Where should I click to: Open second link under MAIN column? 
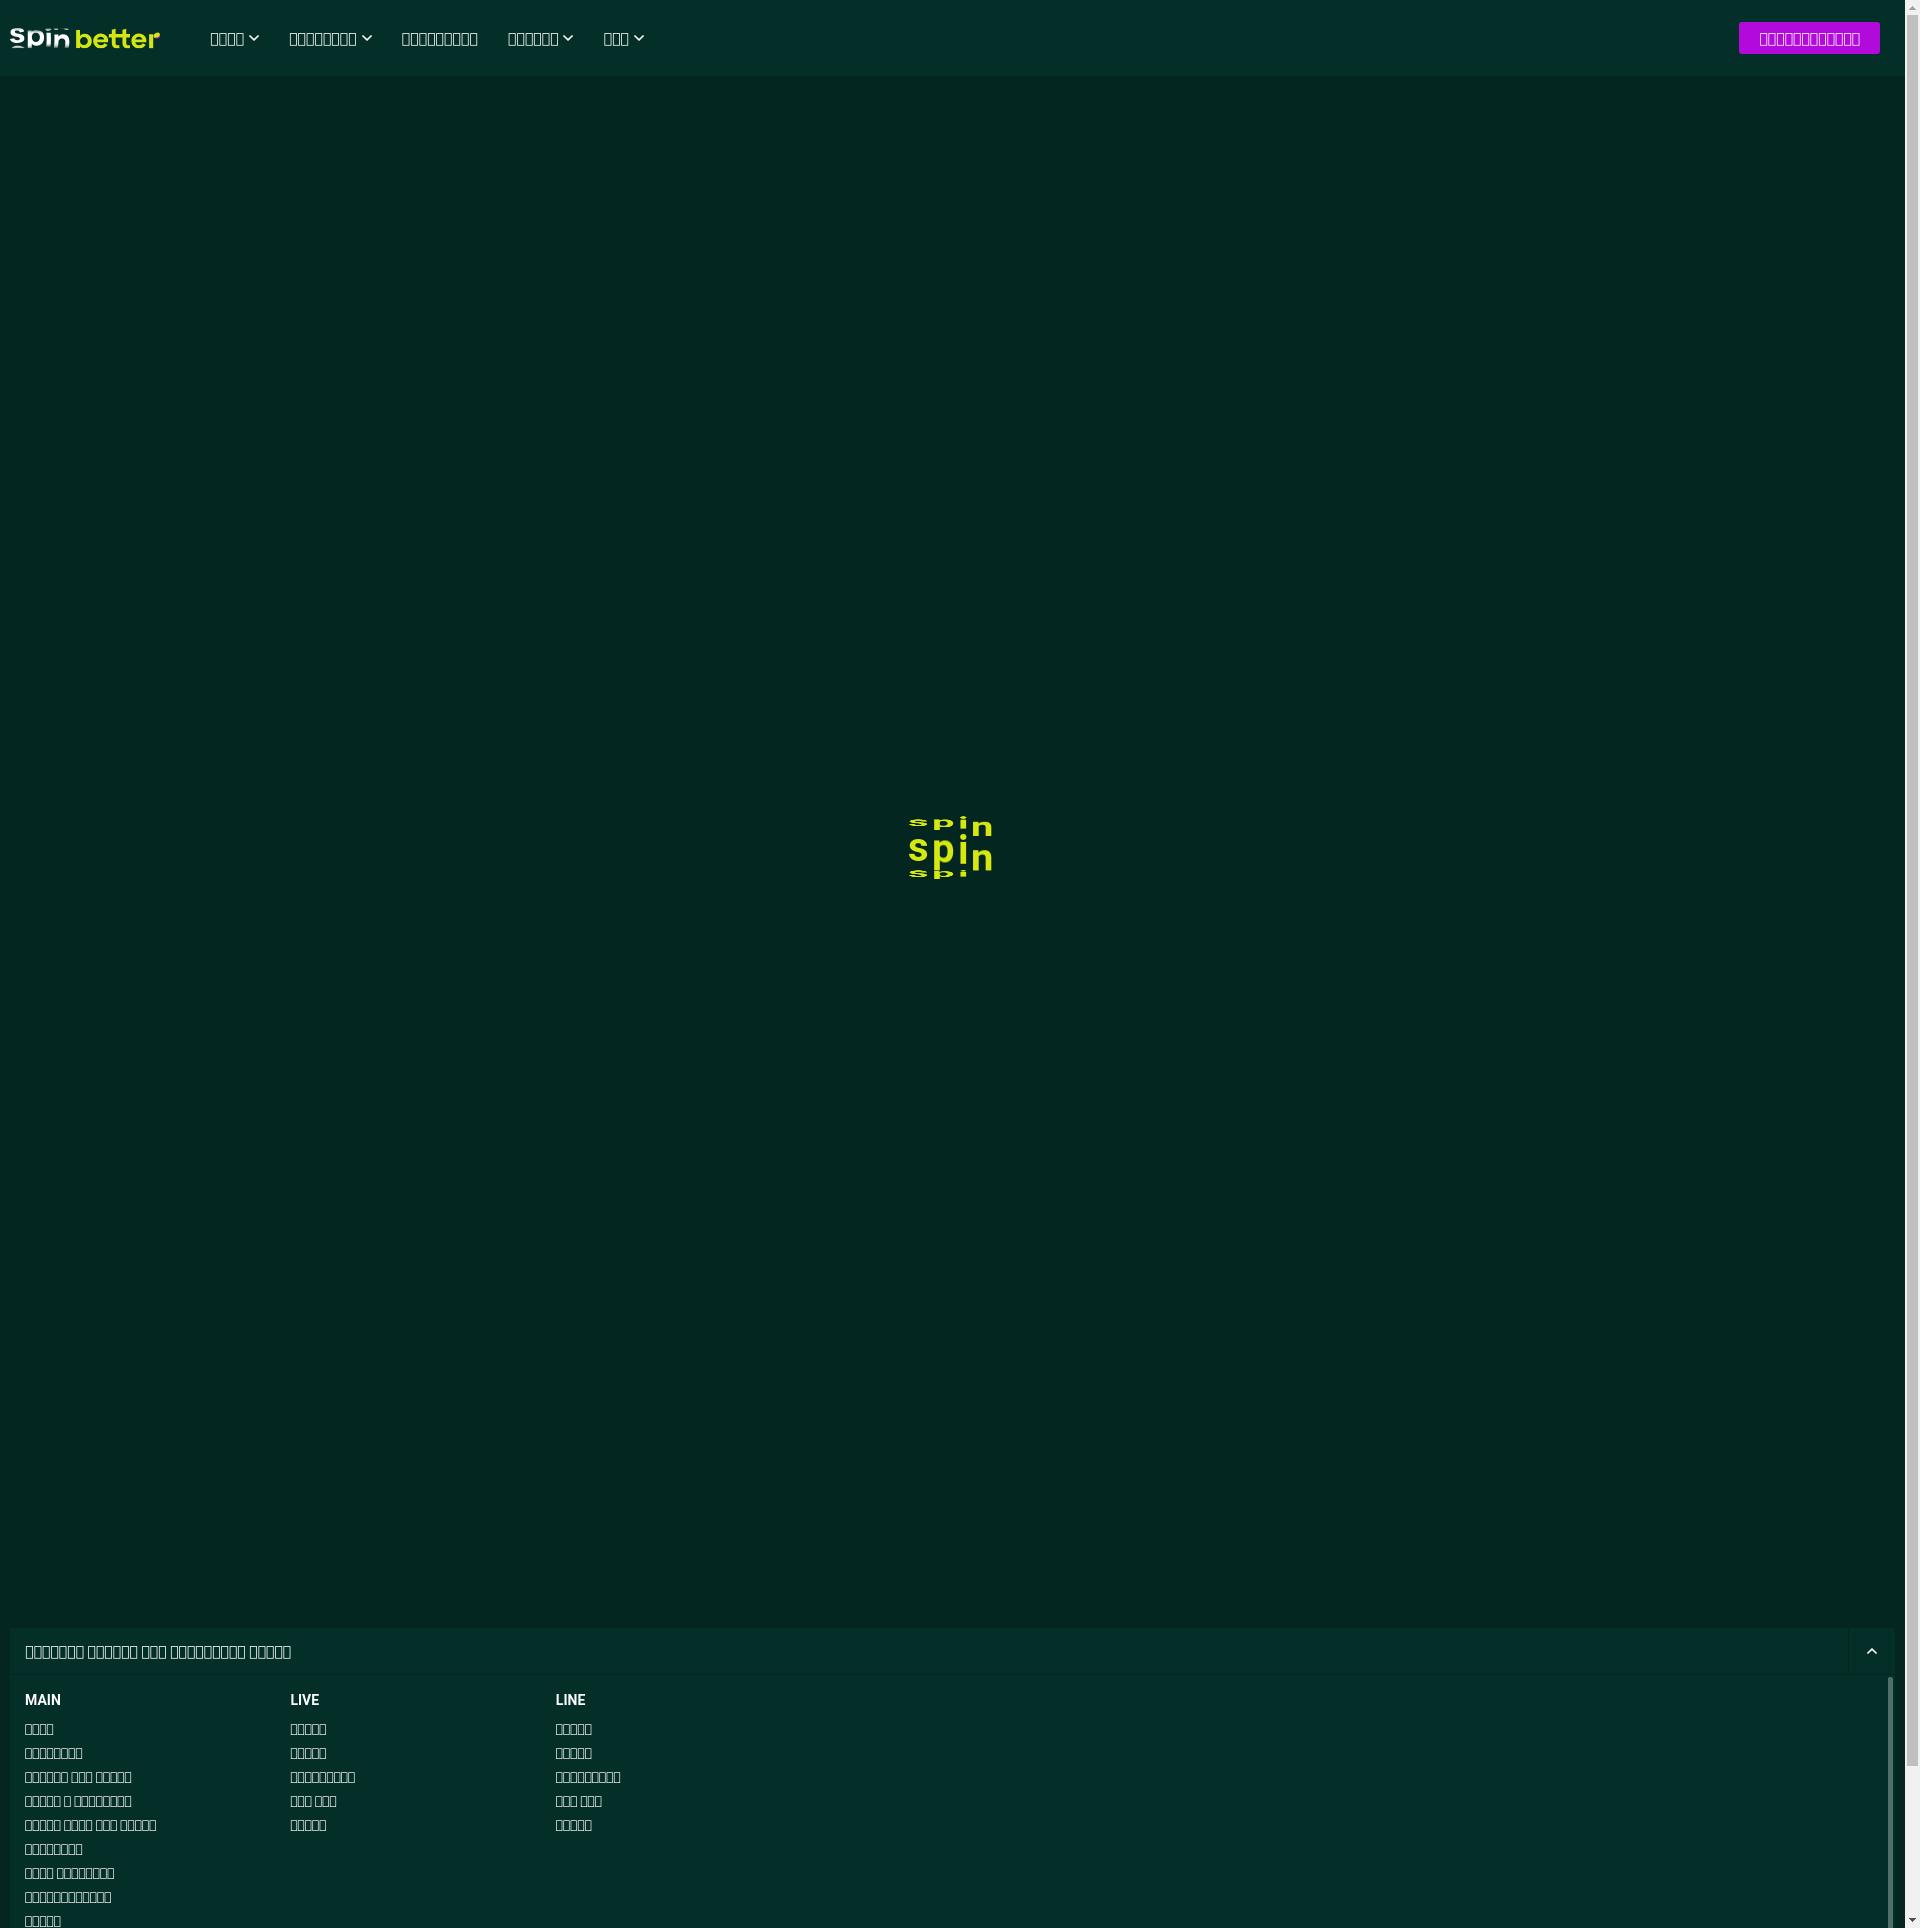click(x=54, y=1753)
